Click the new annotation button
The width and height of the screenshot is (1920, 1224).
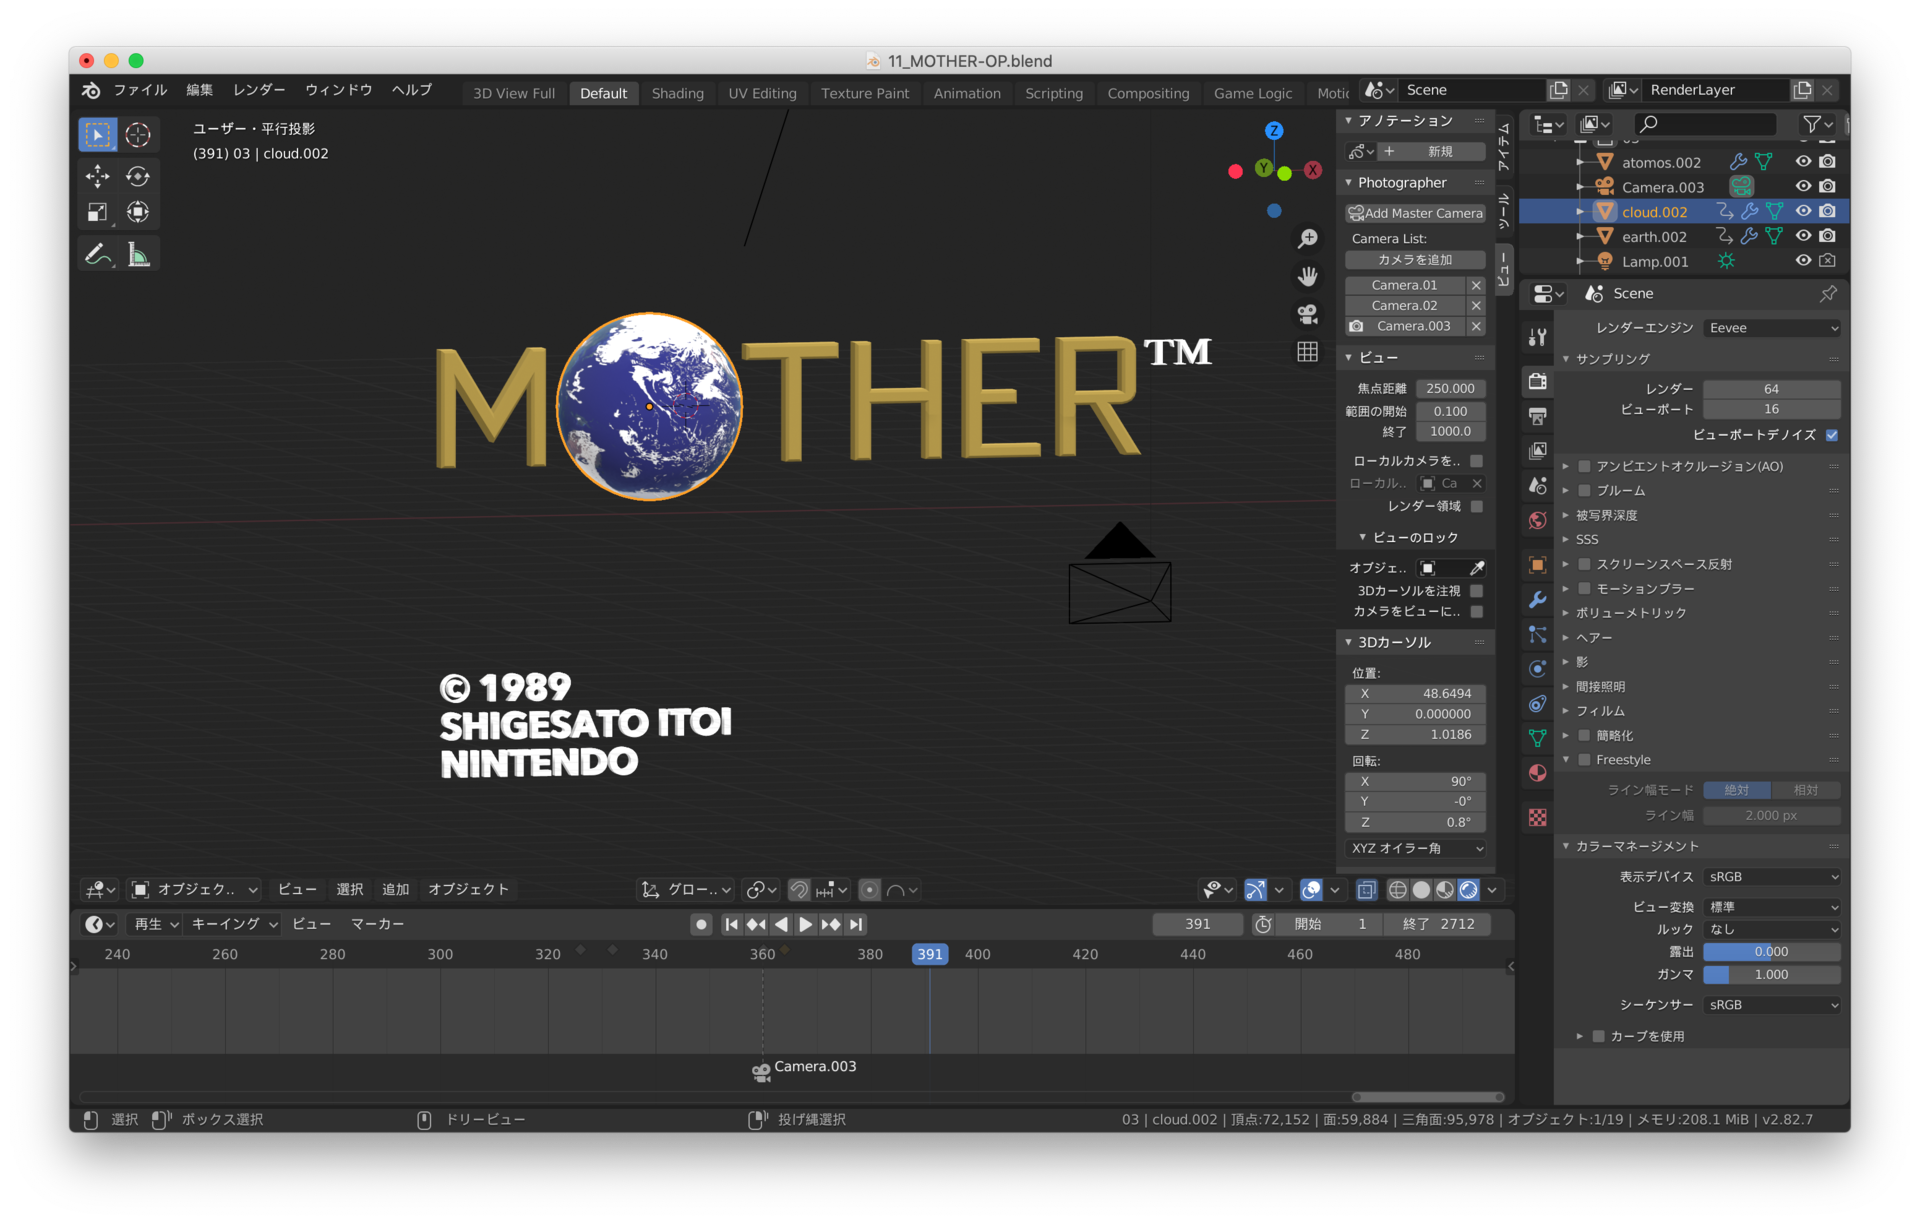pyautogui.click(x=1430, y=152)
